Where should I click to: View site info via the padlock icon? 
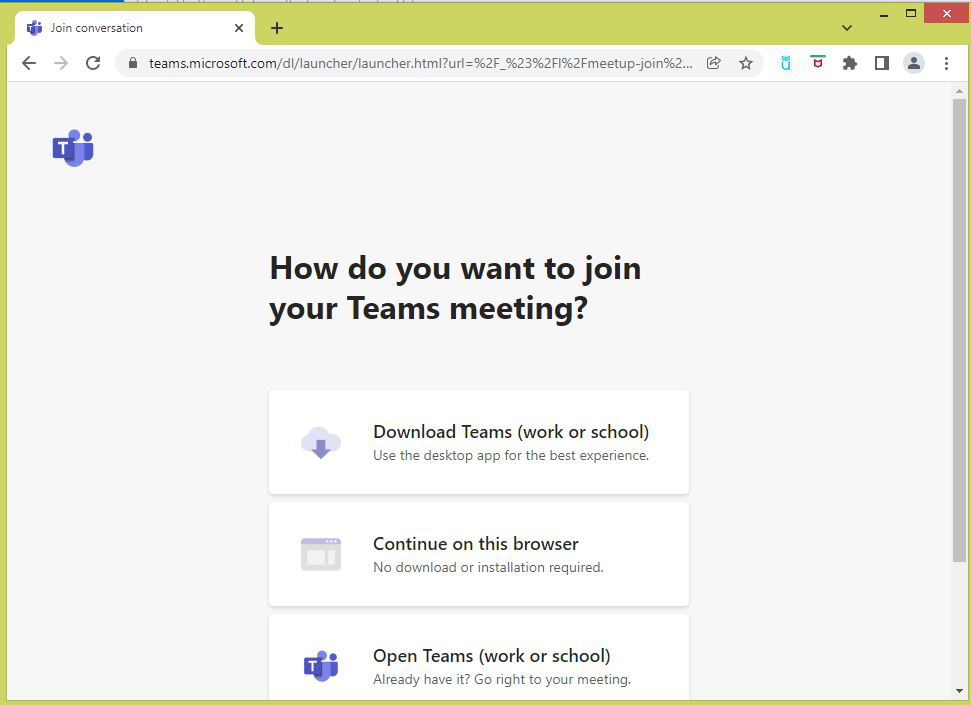click(x=133, y=63)
